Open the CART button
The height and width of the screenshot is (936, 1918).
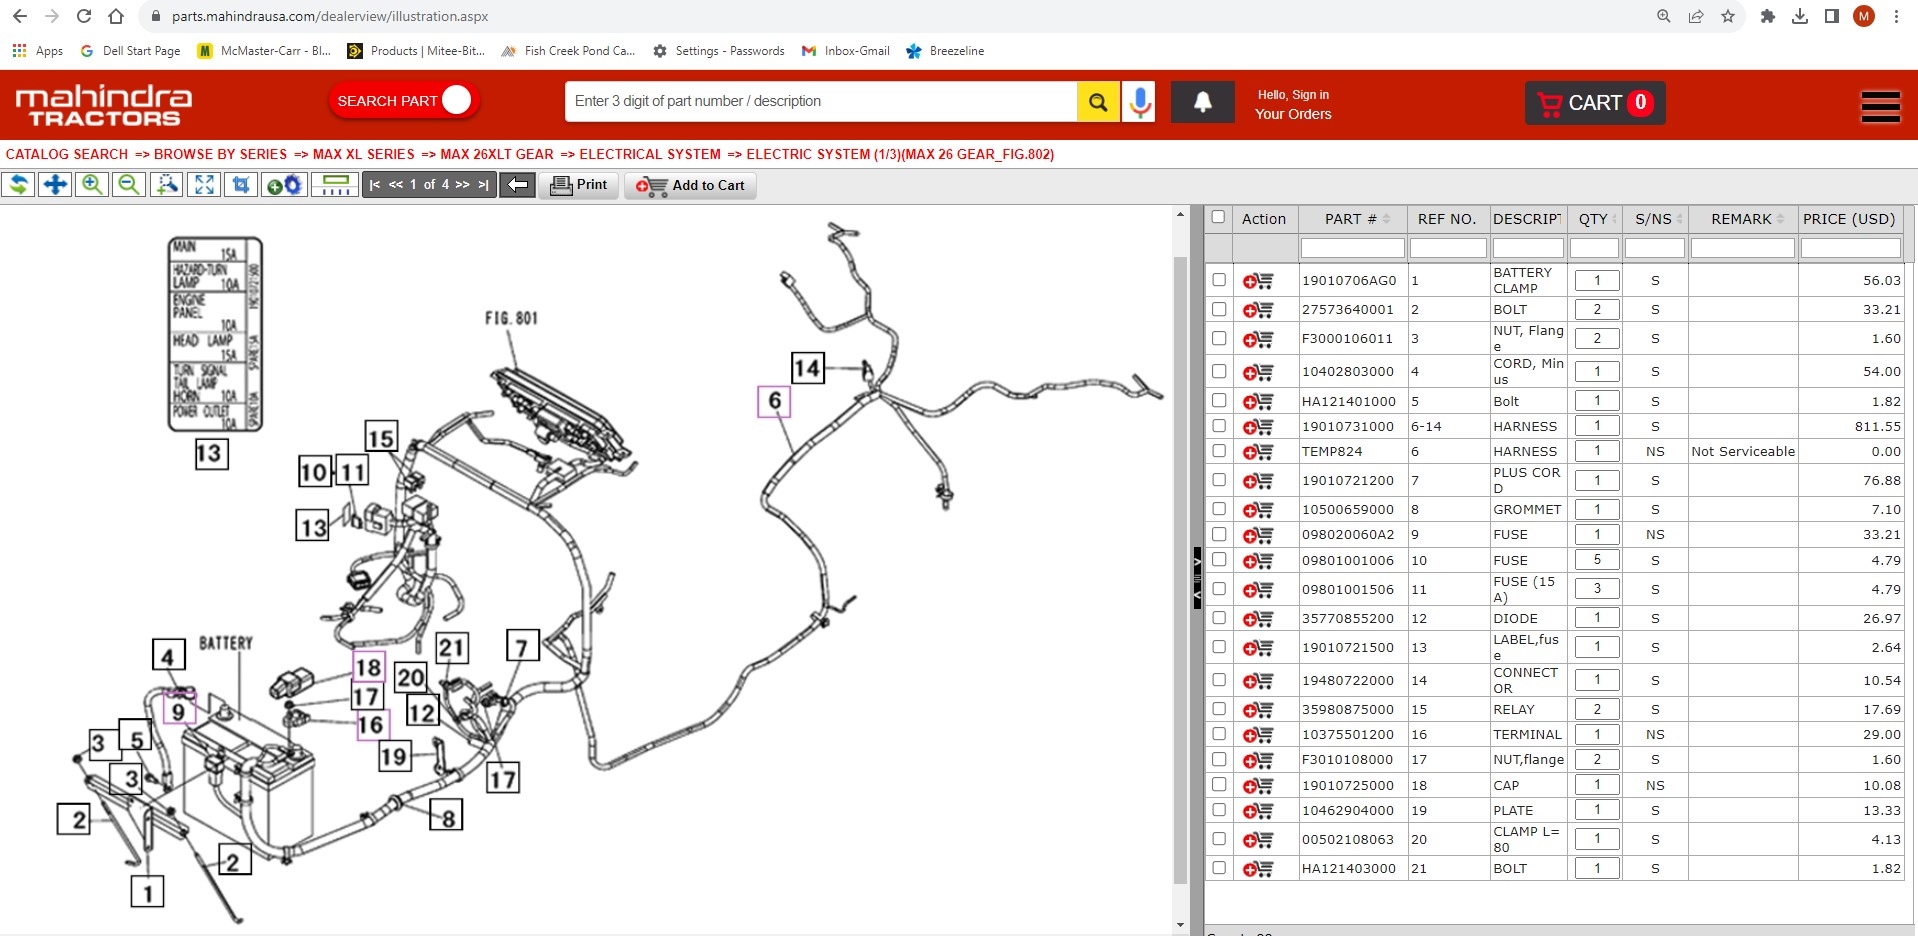click(1595, 103)
